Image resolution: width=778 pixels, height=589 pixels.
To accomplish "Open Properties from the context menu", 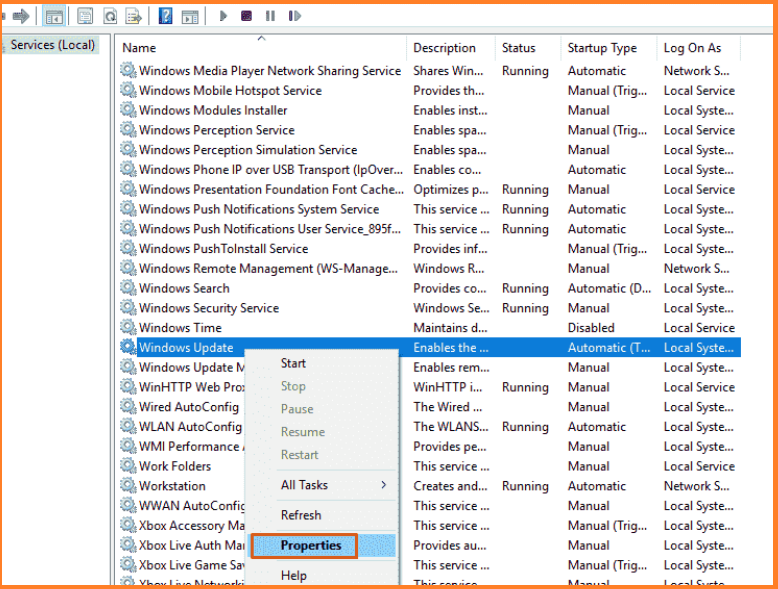I will tap(311, 545).
